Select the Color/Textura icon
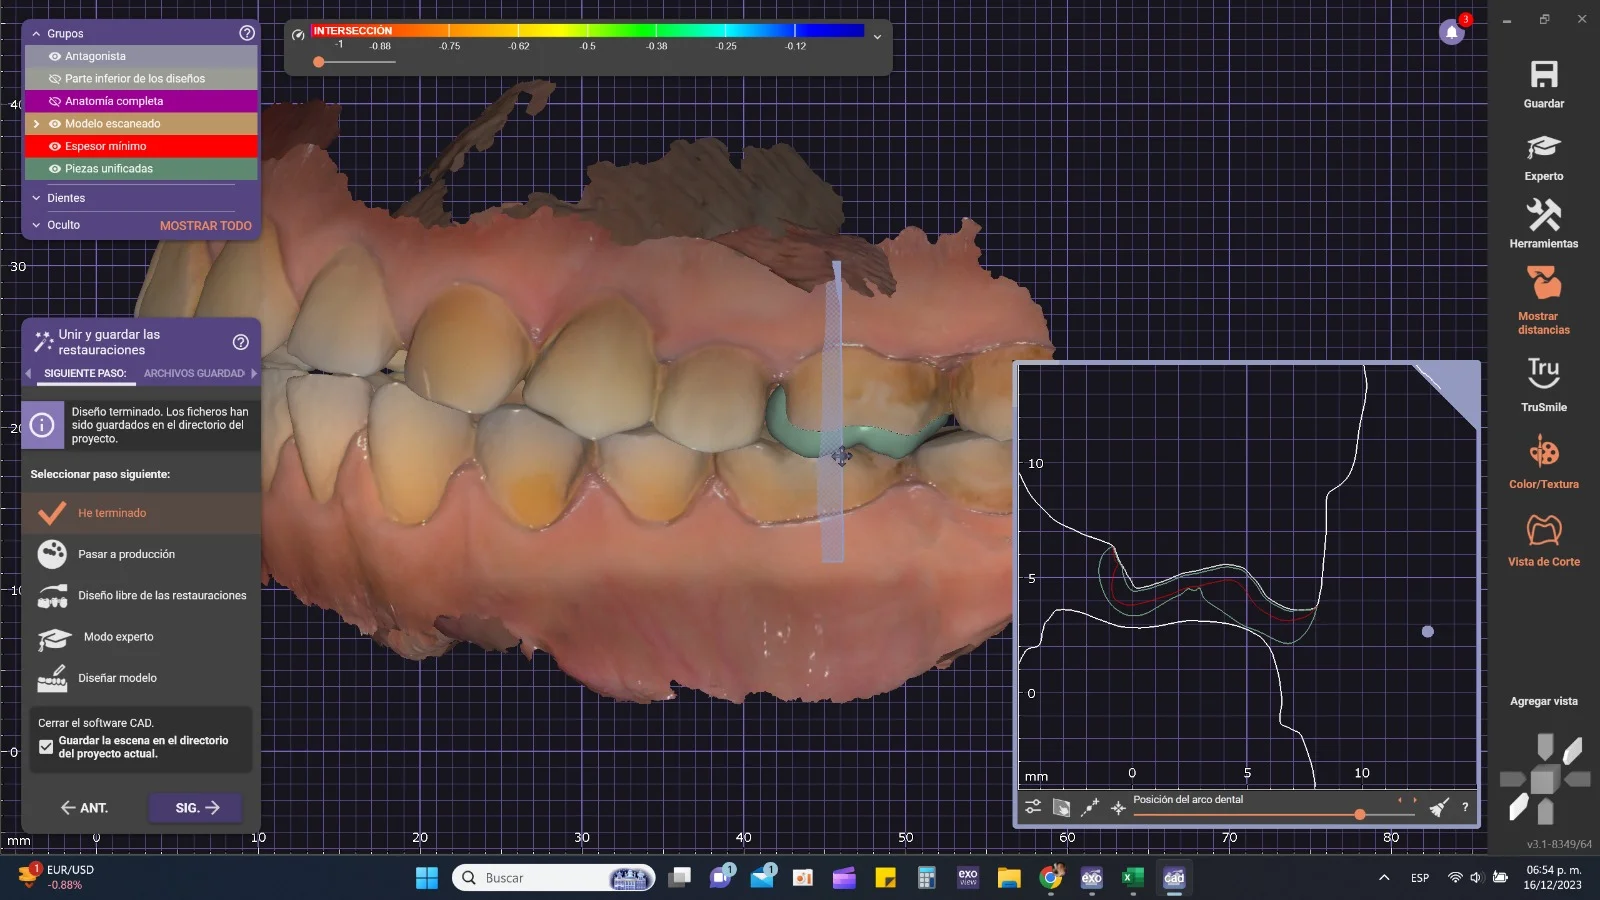Image resolution: width=1600 pixels, height=900 pixels. click(x=1543, y=452)
